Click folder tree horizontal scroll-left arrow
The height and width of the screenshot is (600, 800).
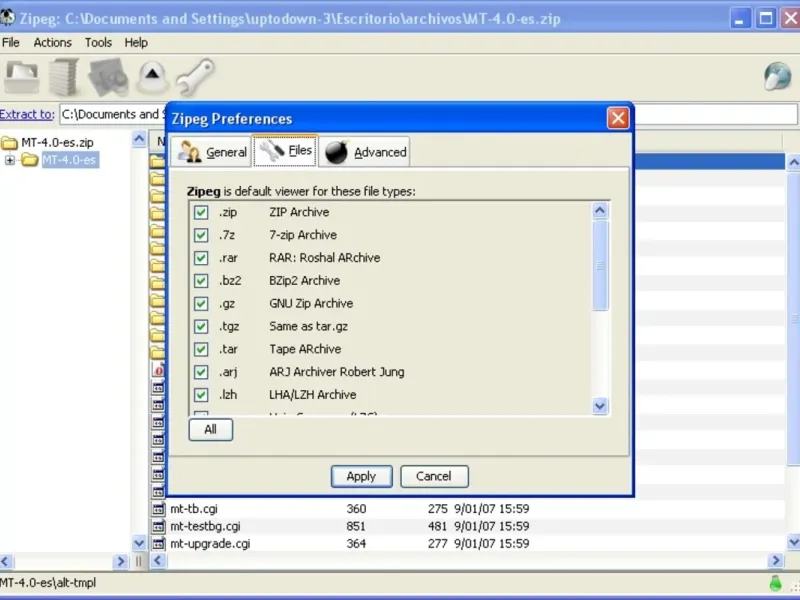pos(5,561)
